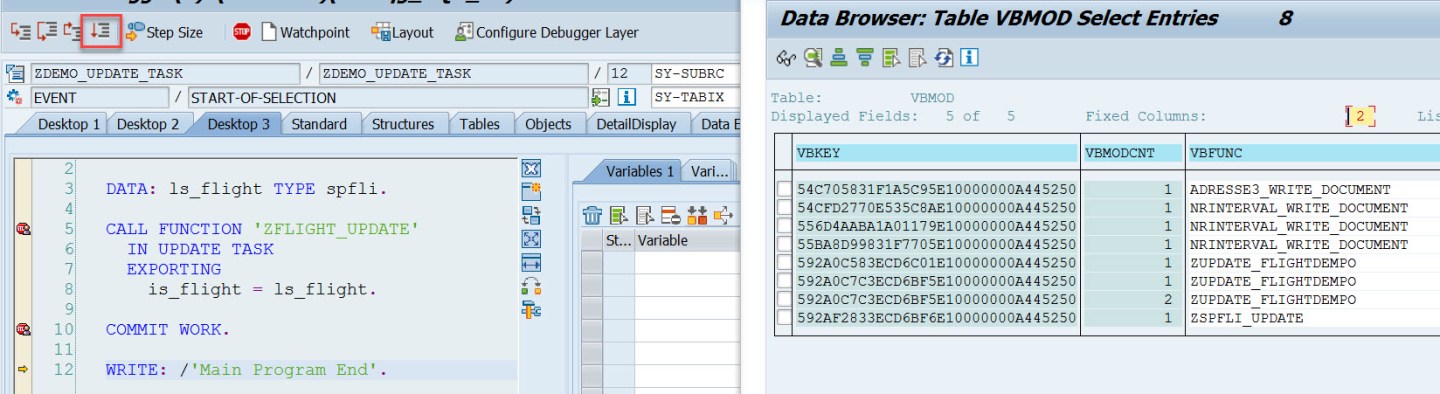
Task: Switch to the Desktop 1 tab
Action: [68, 124]
